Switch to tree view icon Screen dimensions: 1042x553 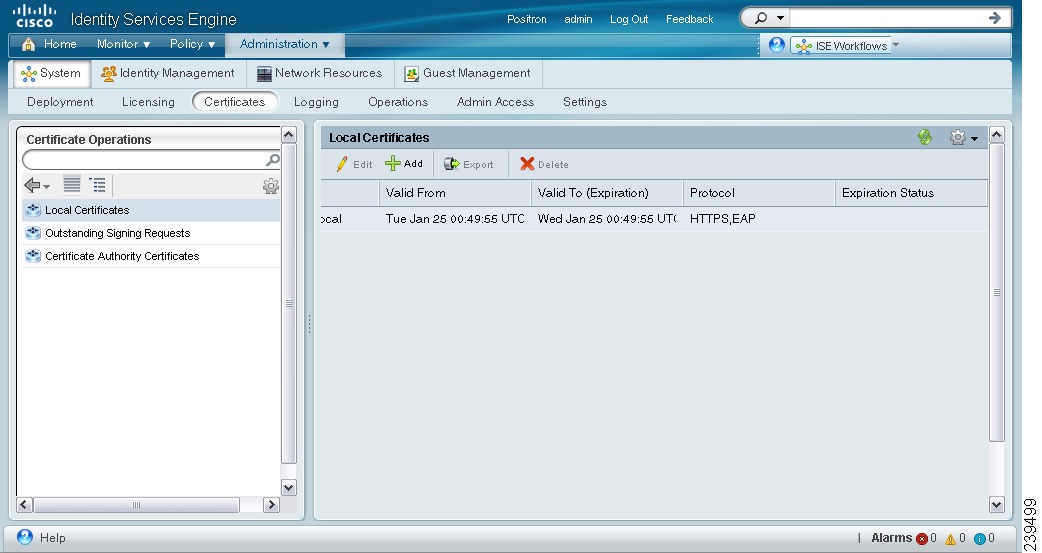(98, 185)
